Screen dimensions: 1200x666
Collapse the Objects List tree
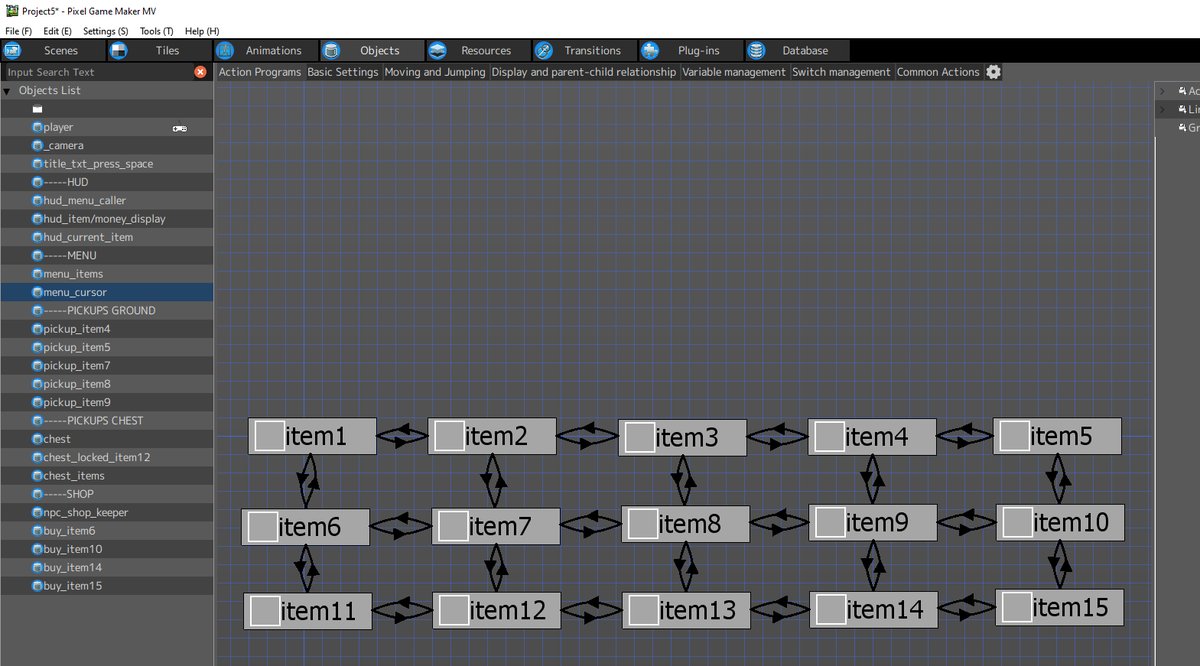click(8, 89)
